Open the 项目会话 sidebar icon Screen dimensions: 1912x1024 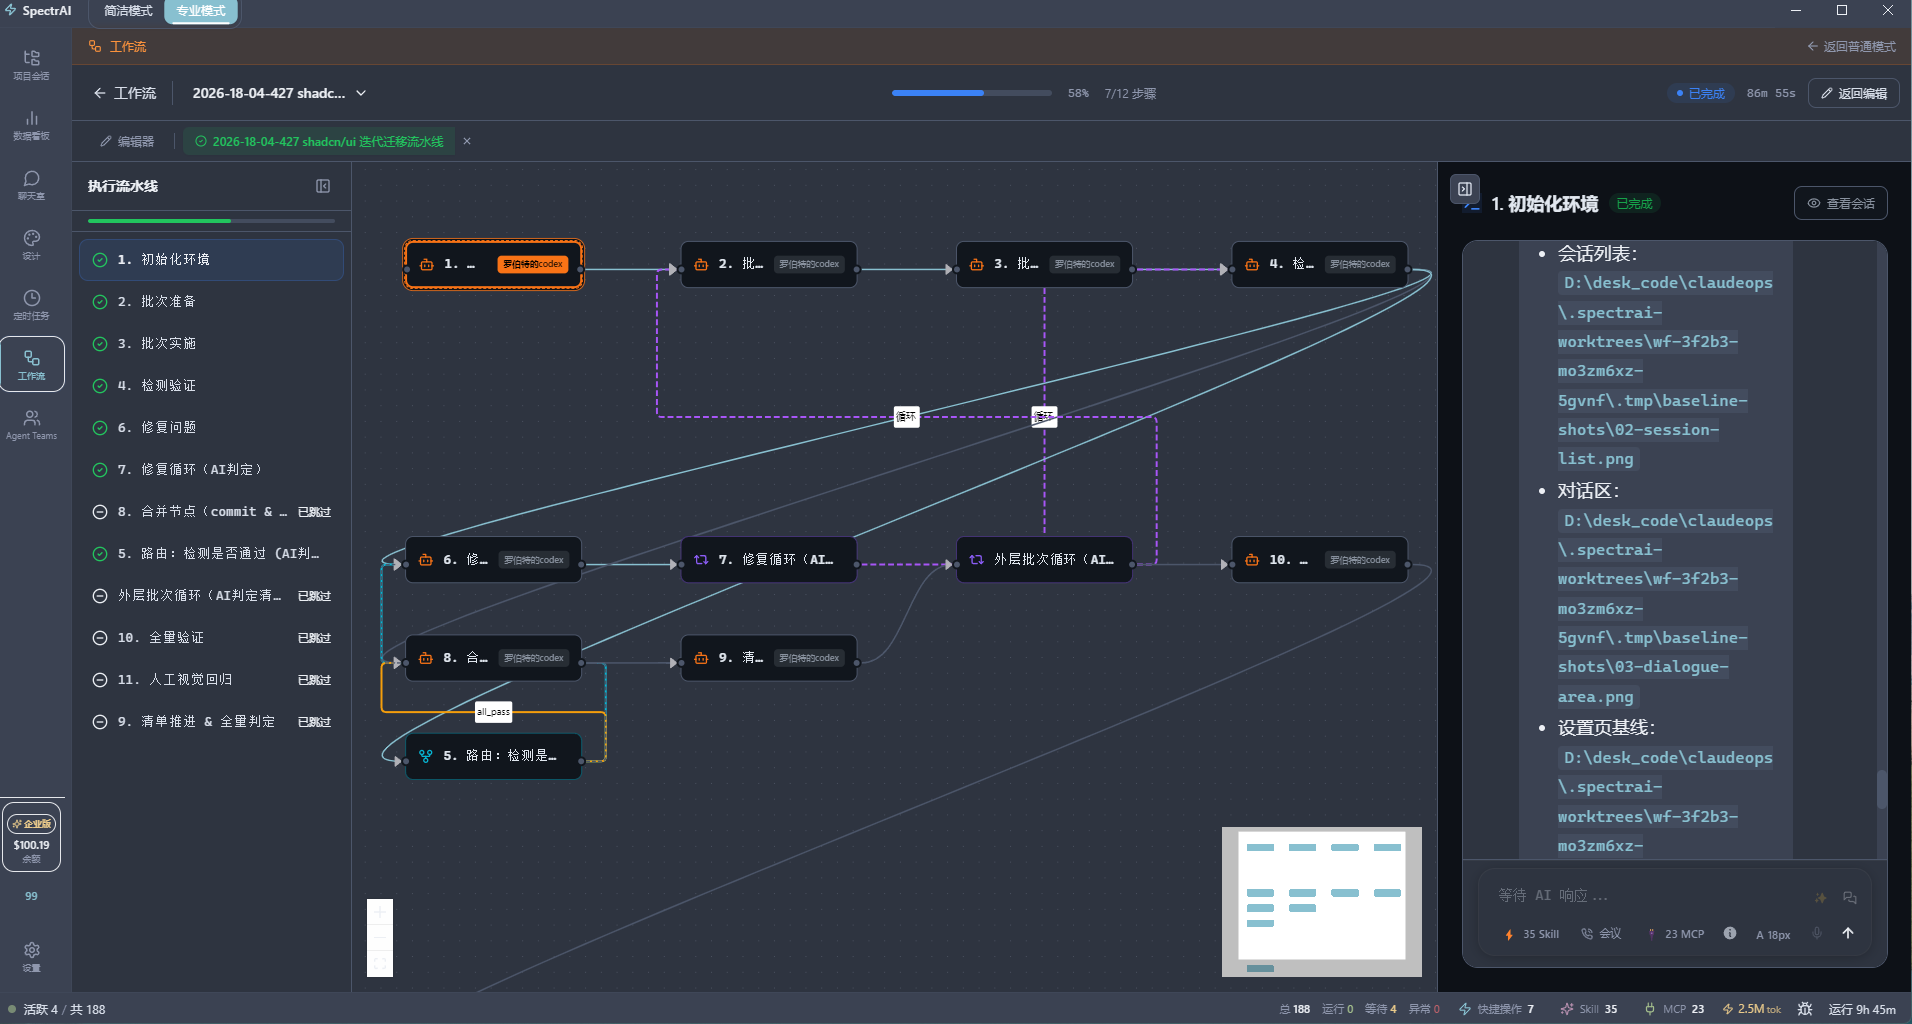[x=31, y=64]
